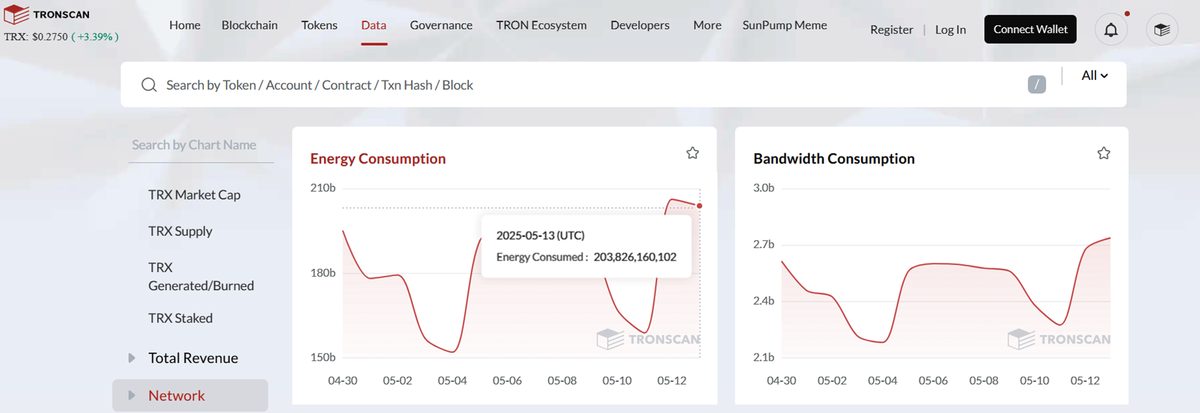
Task: Click the cube icon in the header
Action: (1162, 30)
